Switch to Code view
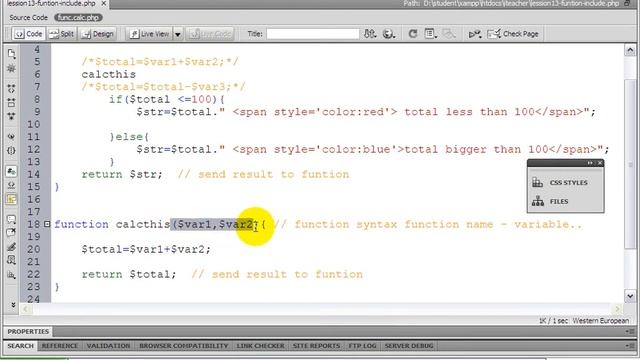The height and width of the screenshot is (360, 640). 28,34
